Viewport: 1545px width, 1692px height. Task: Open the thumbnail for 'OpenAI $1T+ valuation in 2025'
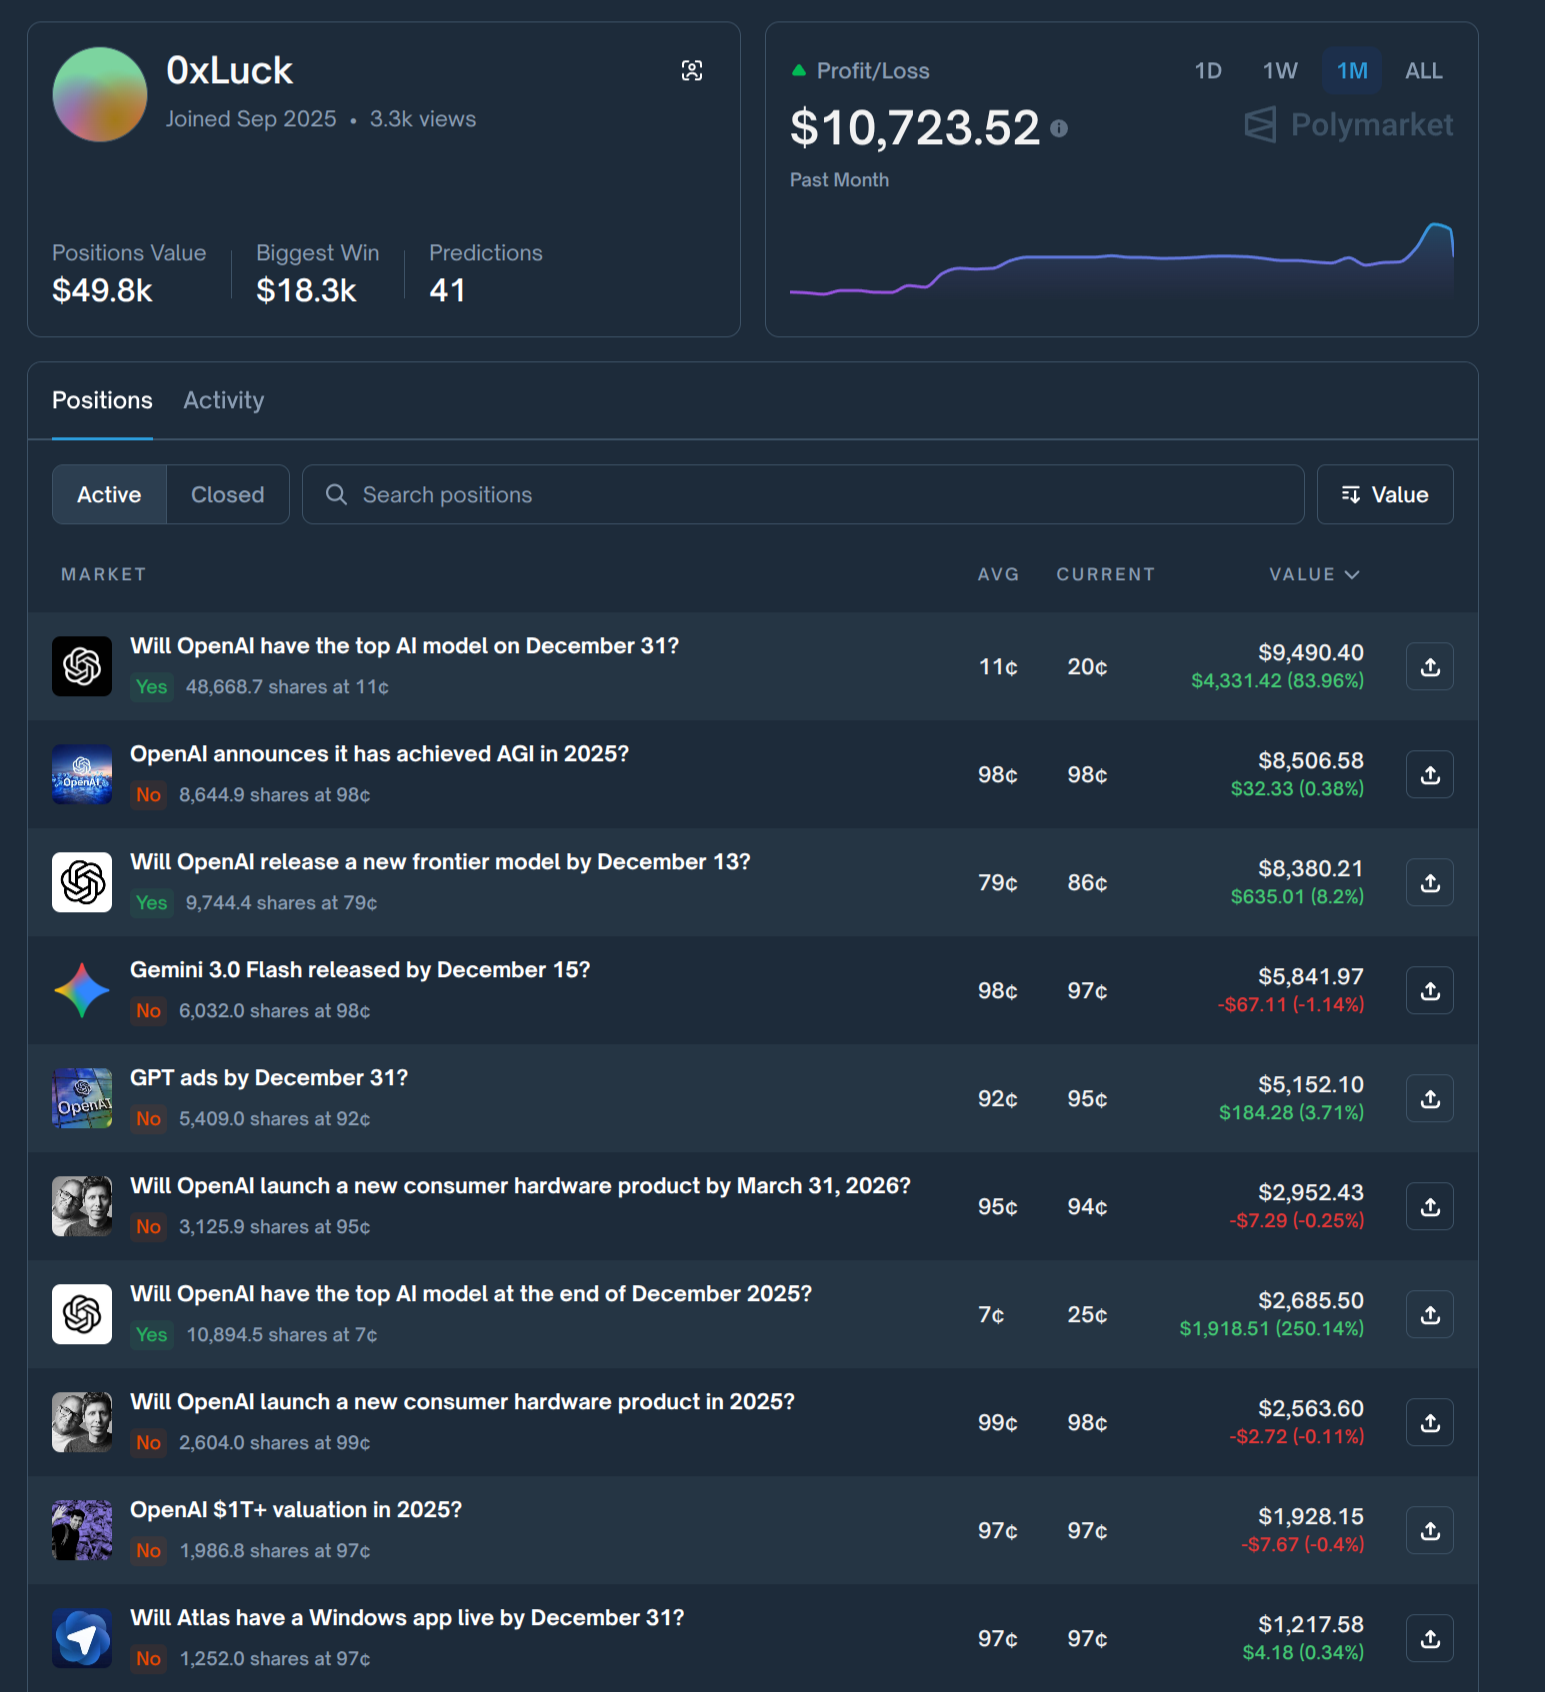(x=82, y=1530)
